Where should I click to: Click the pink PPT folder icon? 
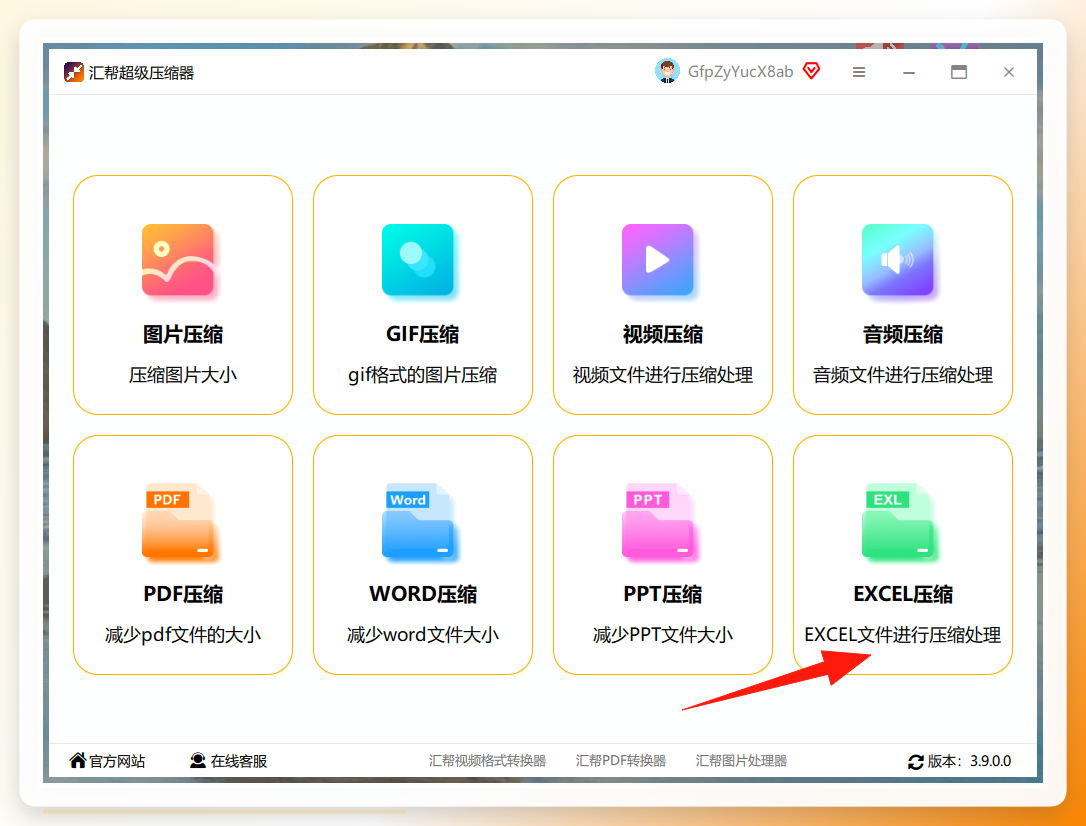658,520
